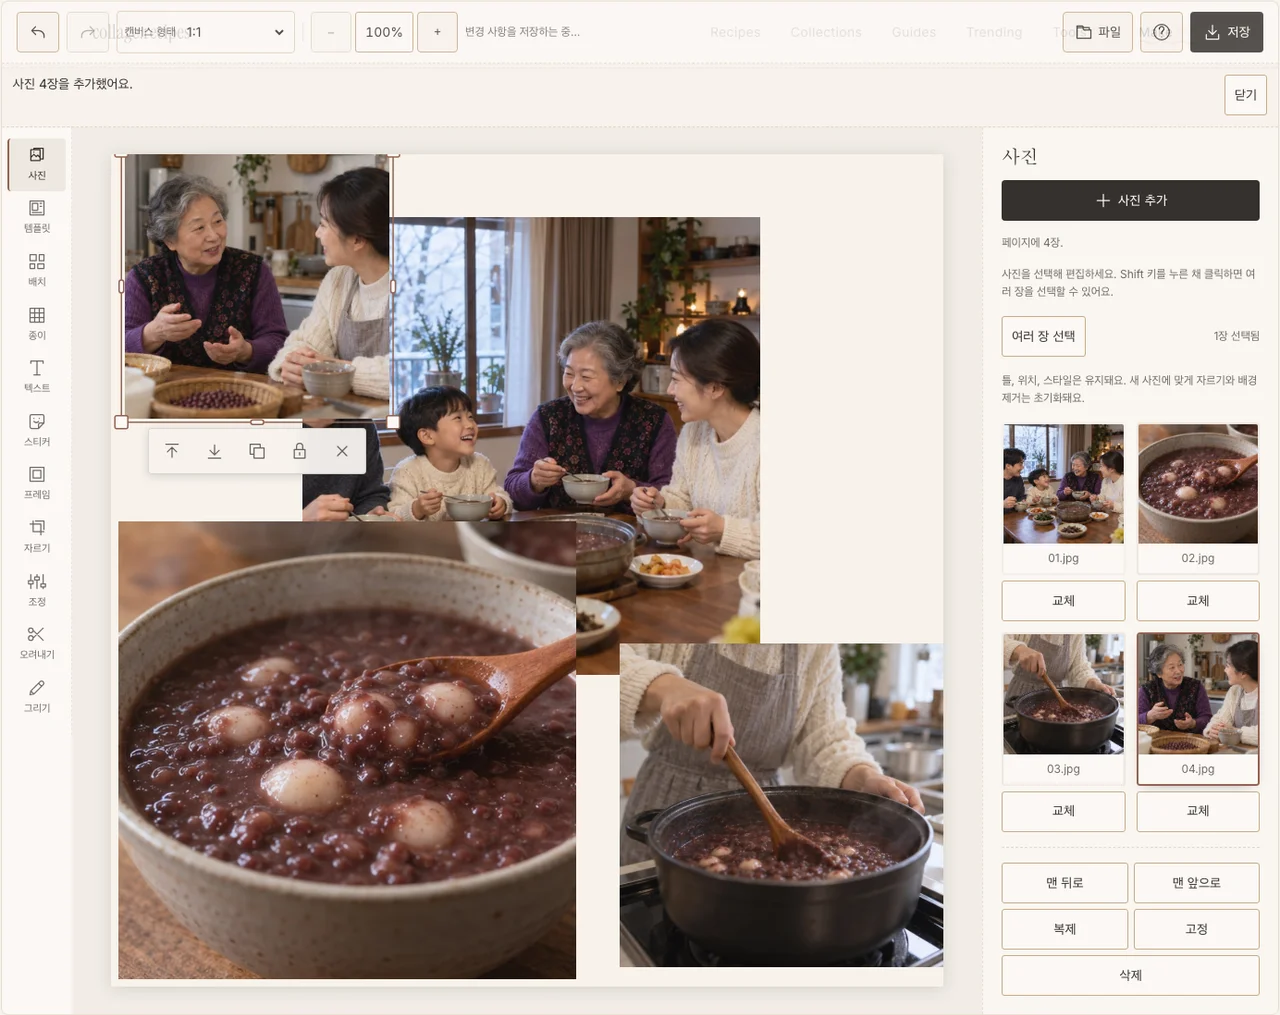Screen dimensions: 1280x1015
Task: Select the 02.jpg thumbnail
Action: 1198,498
